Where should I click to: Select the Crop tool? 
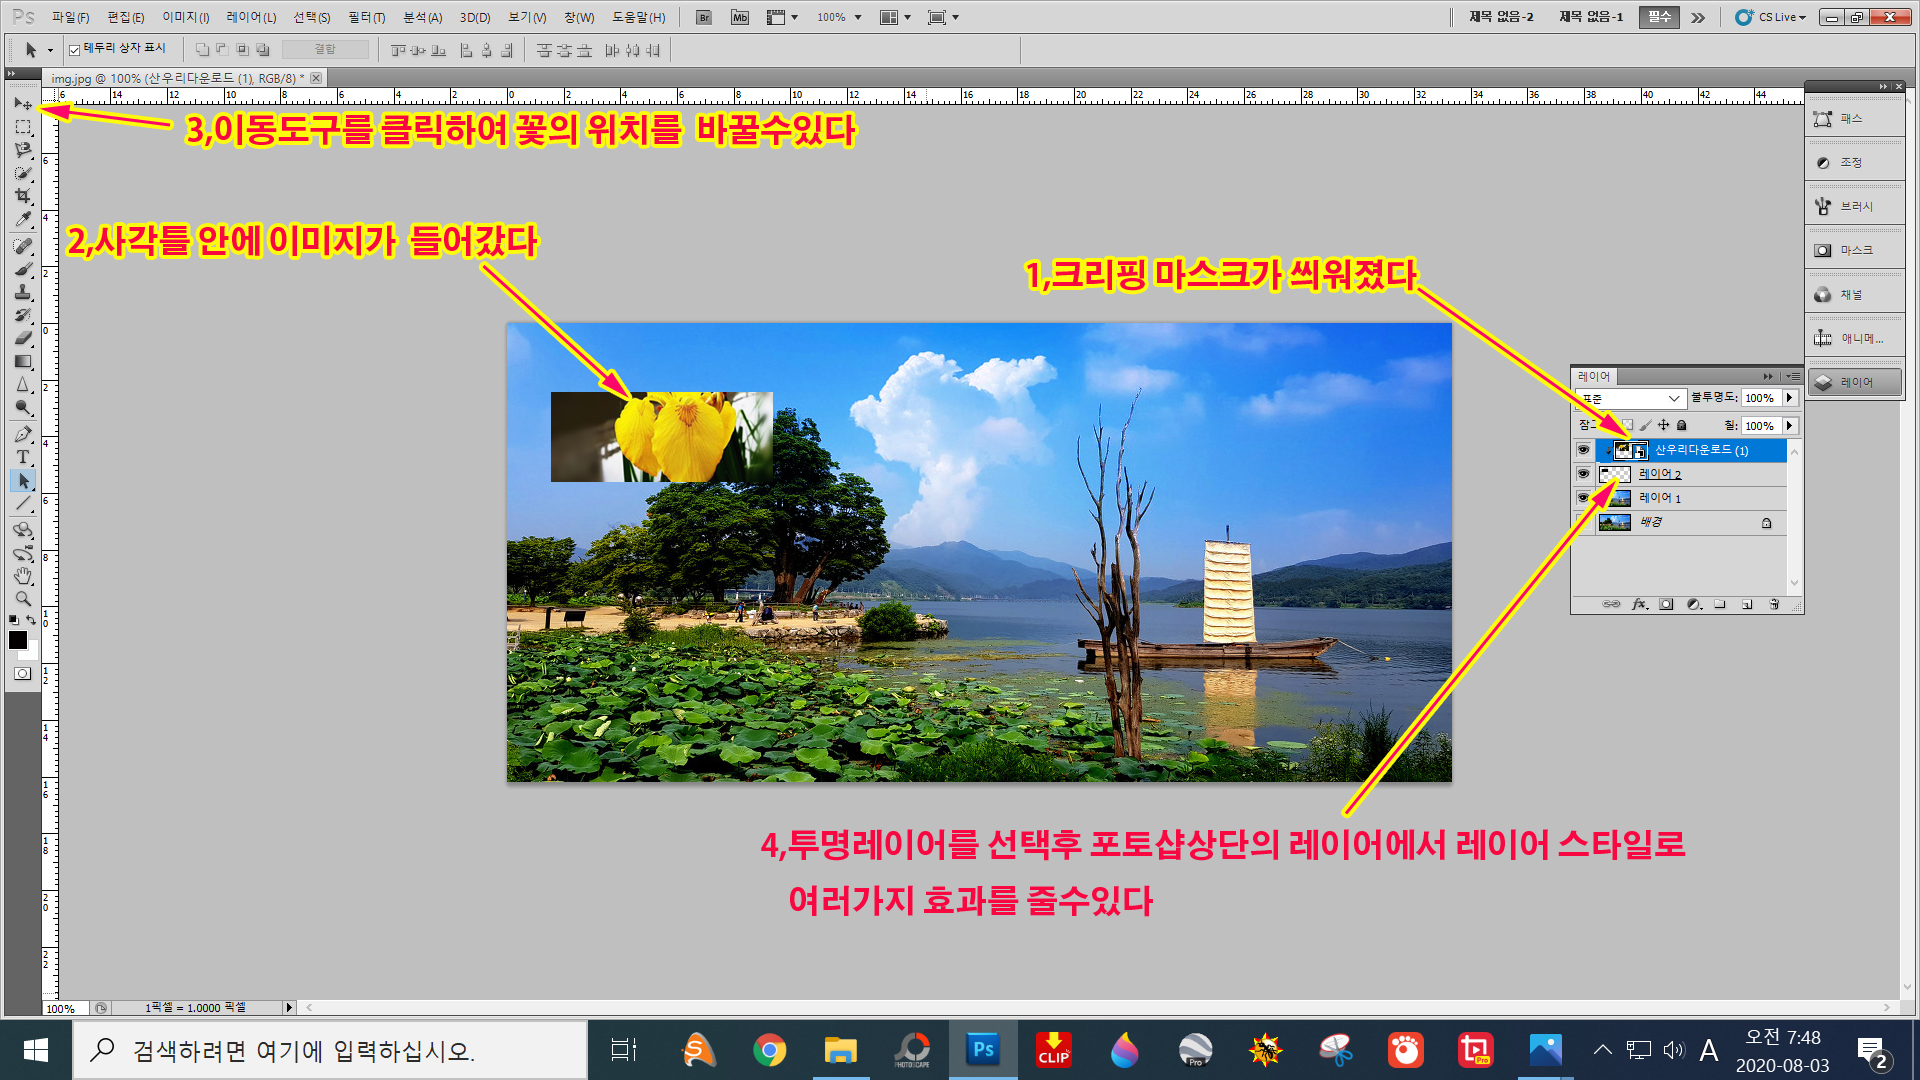click(x=22, y=196)
